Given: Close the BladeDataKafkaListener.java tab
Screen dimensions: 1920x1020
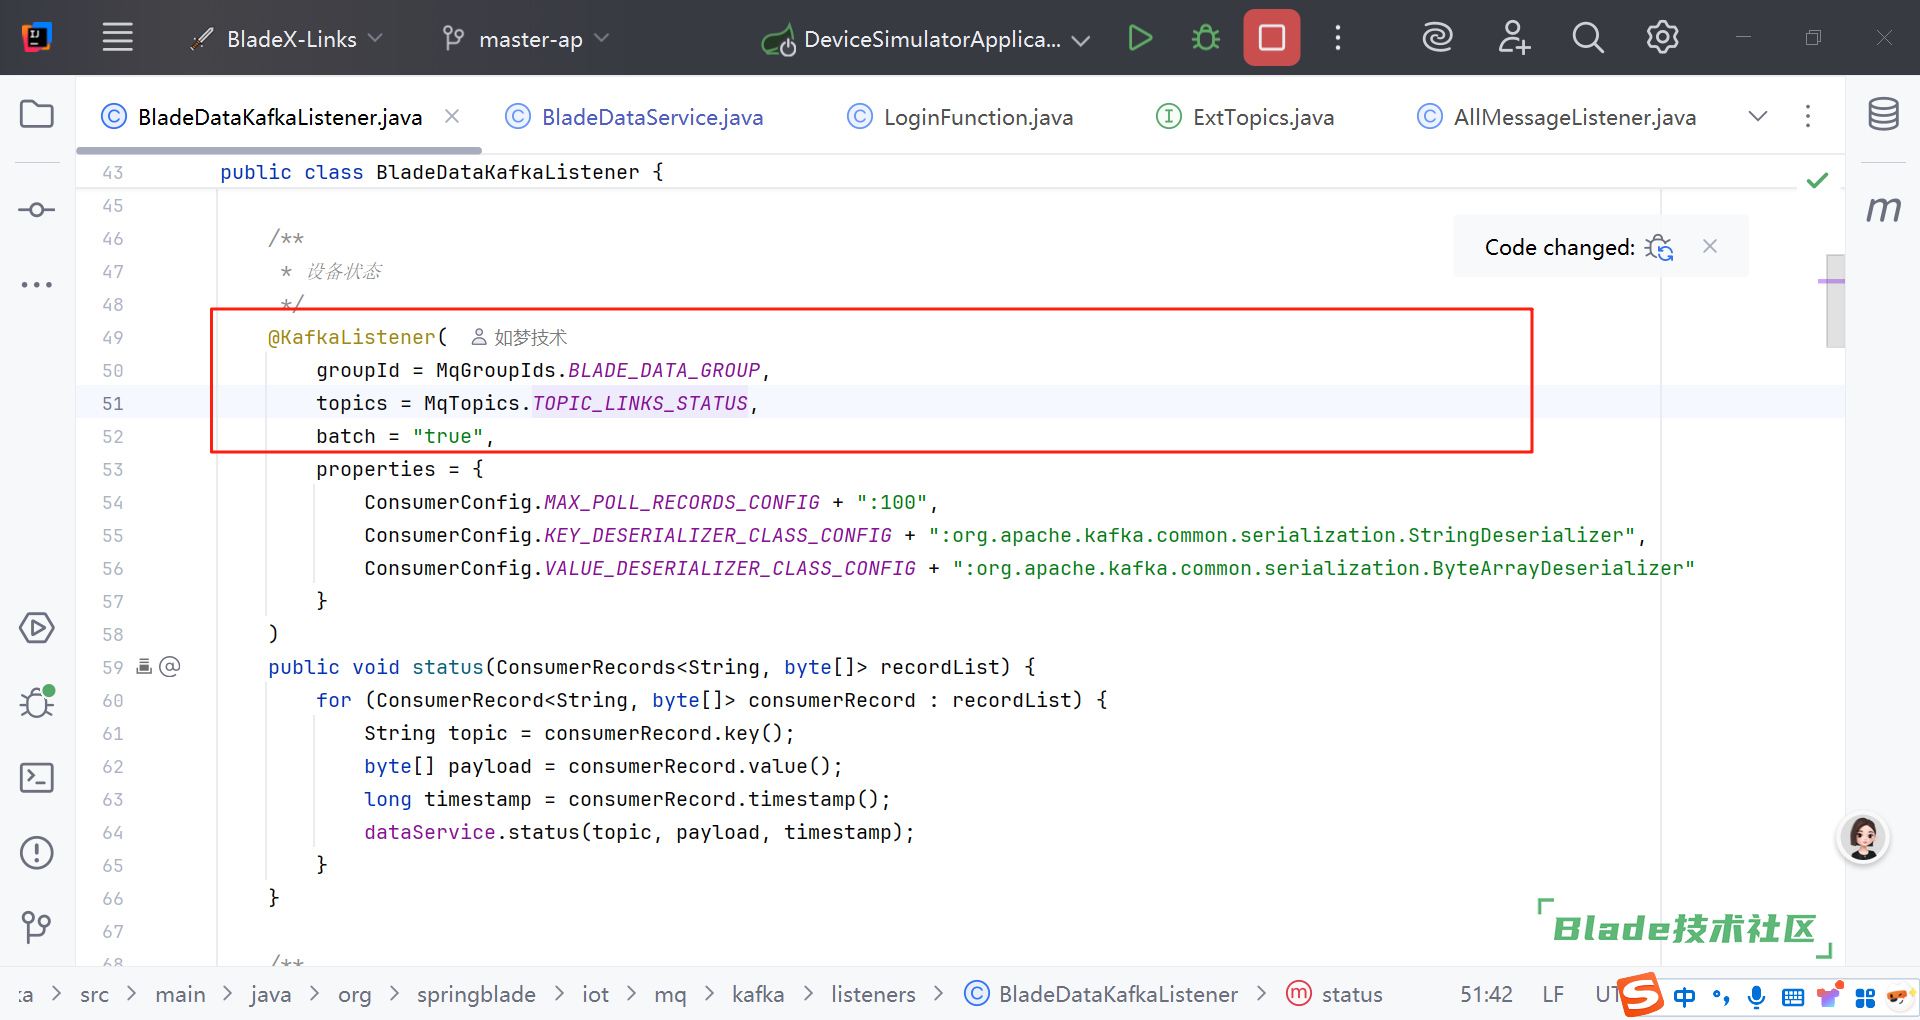Looking at the screenshot, I should (452, 117).
